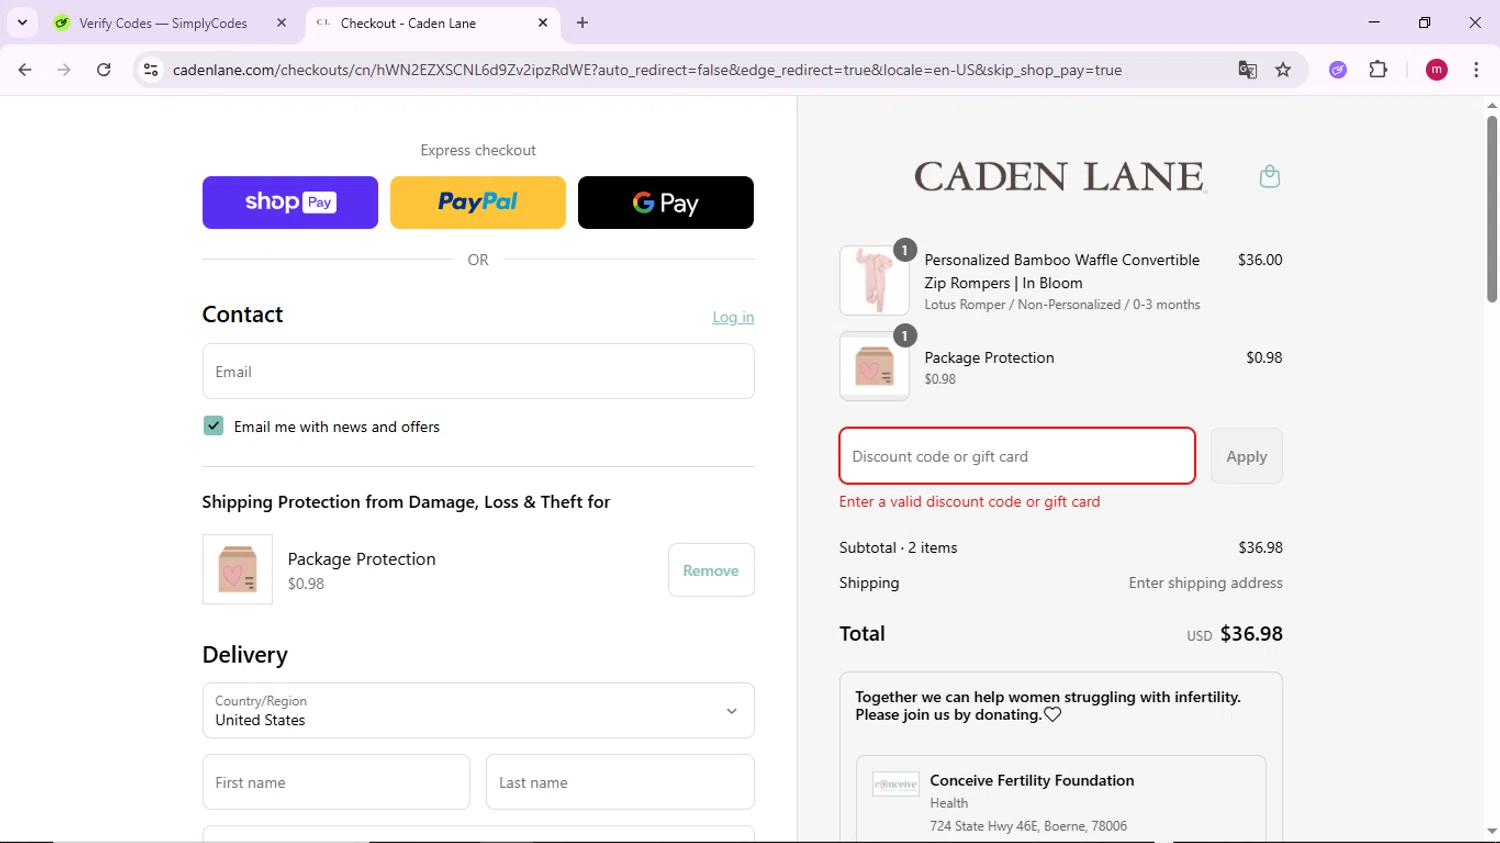Click Package Protection thumbnail in shipping protection section
This screenshot has height=843, width=1500.
point(237,569)
